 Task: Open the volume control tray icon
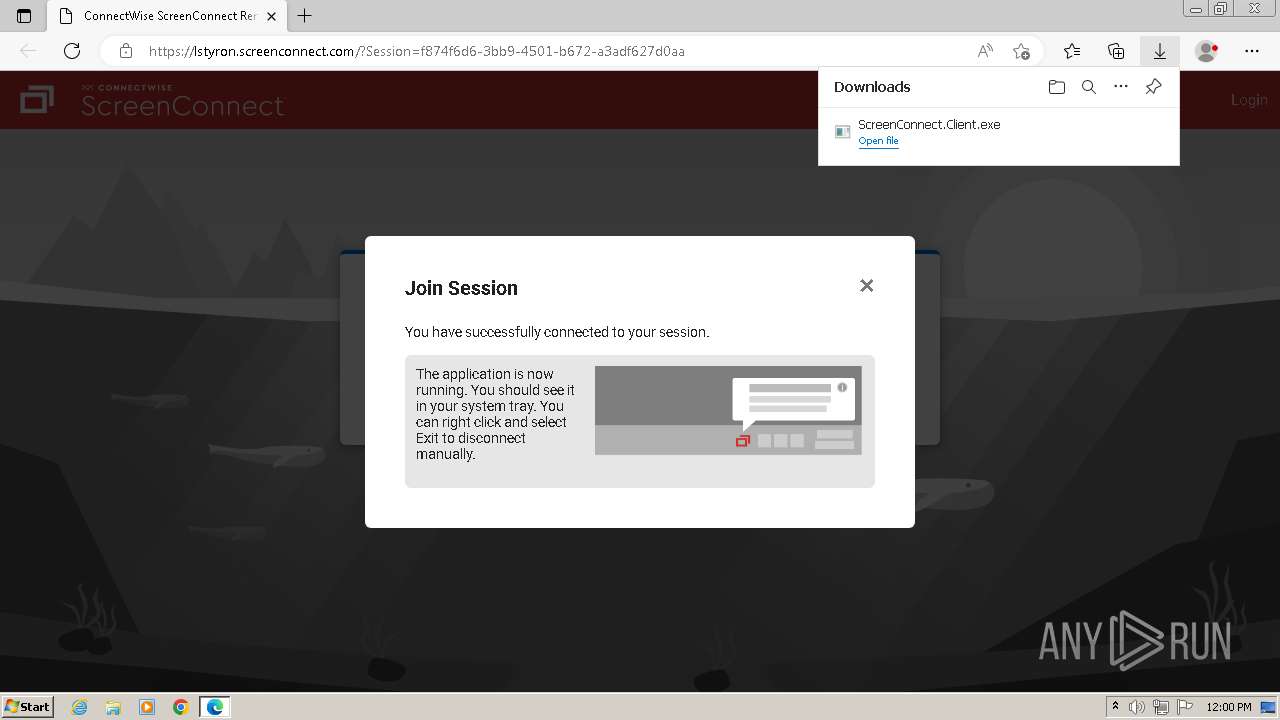tap(1137, 707)
